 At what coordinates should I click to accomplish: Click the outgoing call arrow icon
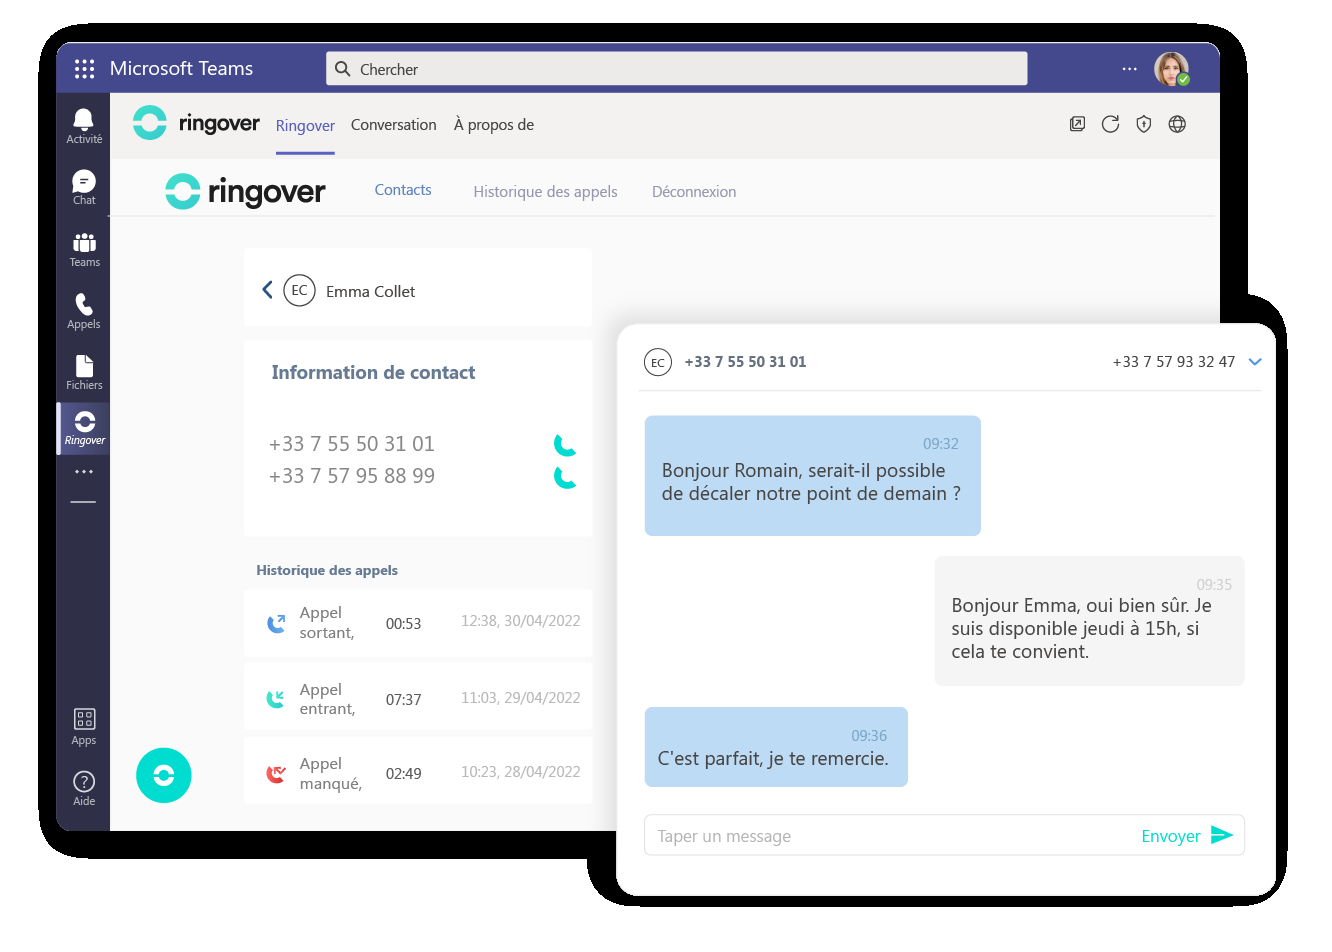[x=276, y=624]
